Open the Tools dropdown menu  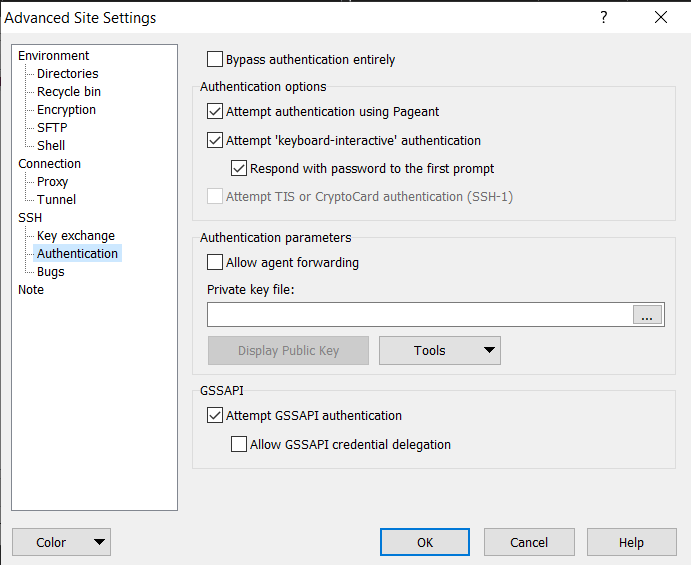440,351
